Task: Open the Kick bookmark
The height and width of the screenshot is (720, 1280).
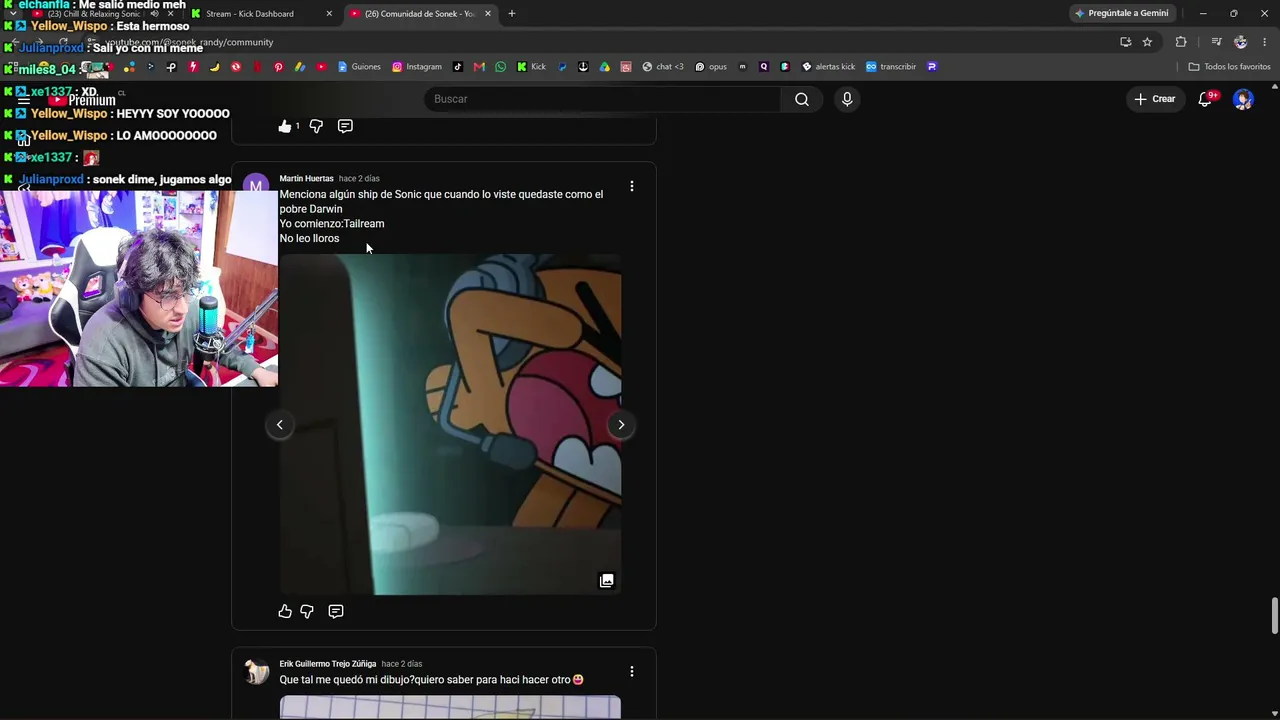Action: click(x=531, y=67)
